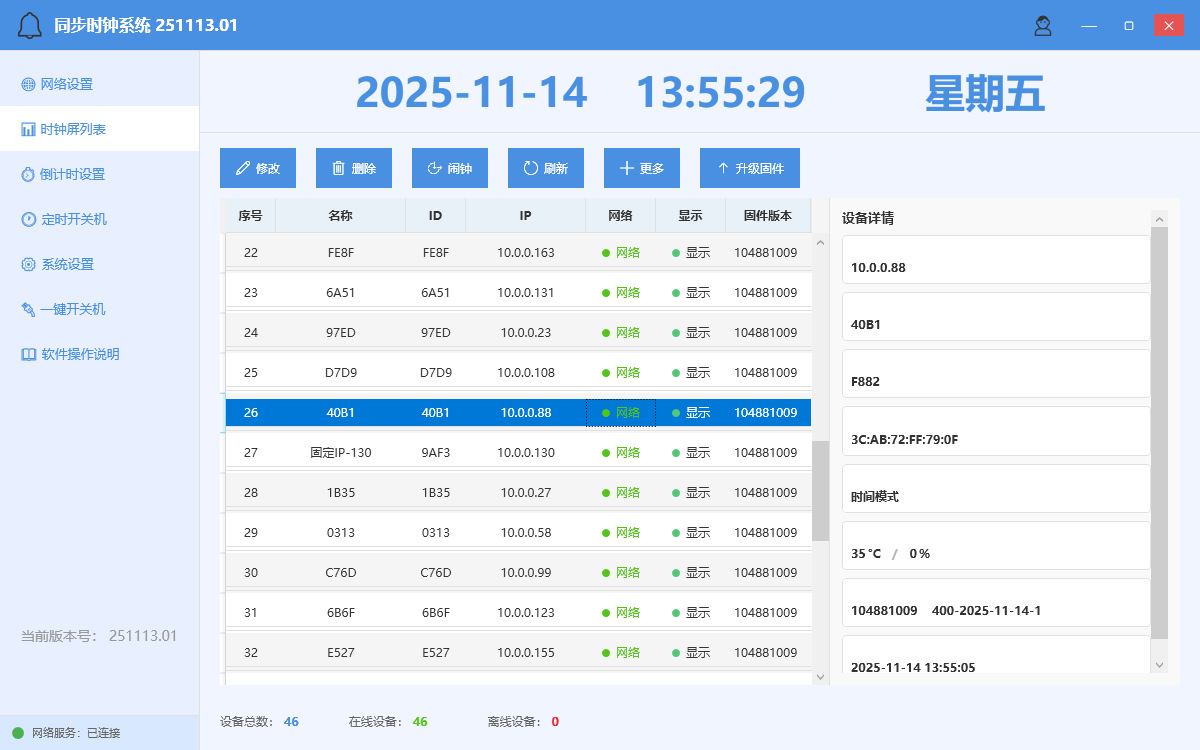The height and width of the screenshot is (750, 1200).
Task: Click the 升级固件 firmware upgrade button
Action: point(750,167)
